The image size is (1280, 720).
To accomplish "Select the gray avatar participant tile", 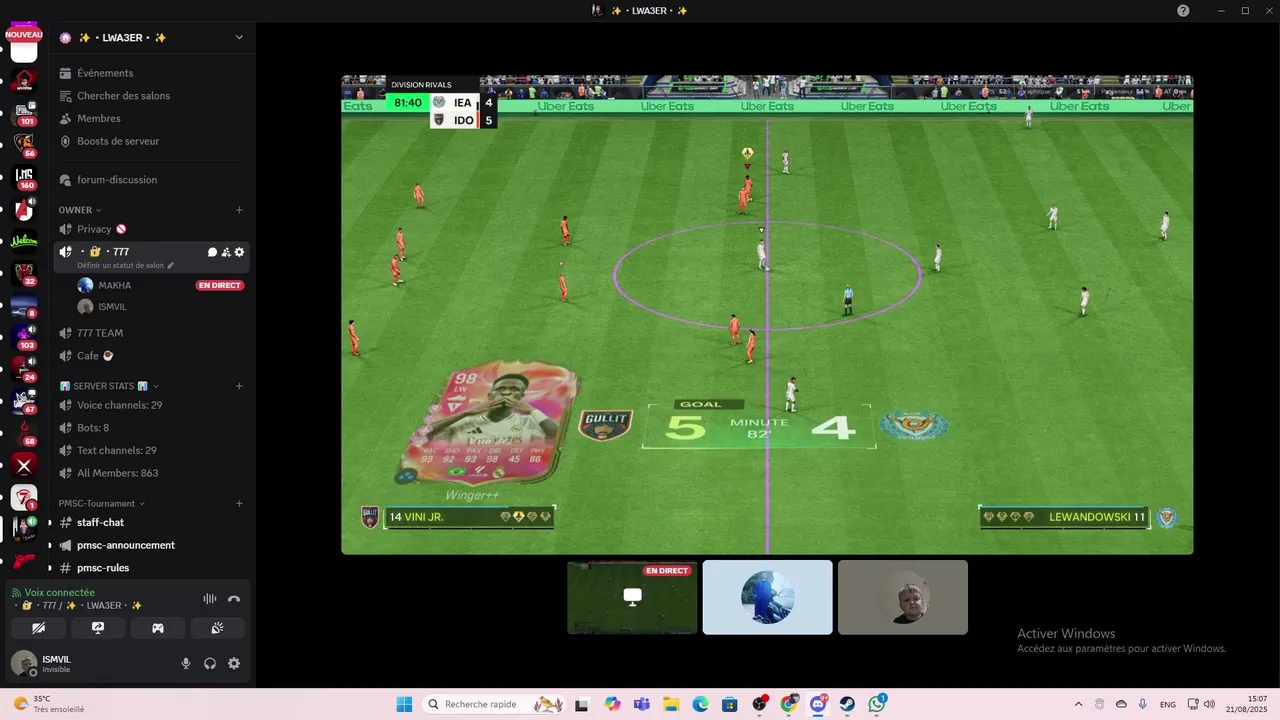I will 903,597.
